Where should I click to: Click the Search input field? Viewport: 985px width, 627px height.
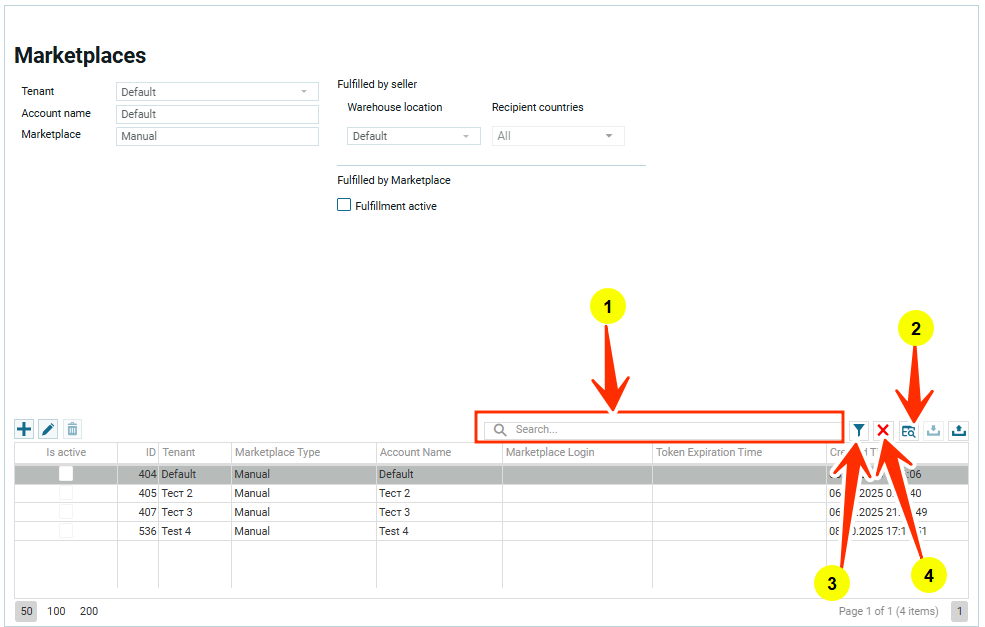[670, 430]
